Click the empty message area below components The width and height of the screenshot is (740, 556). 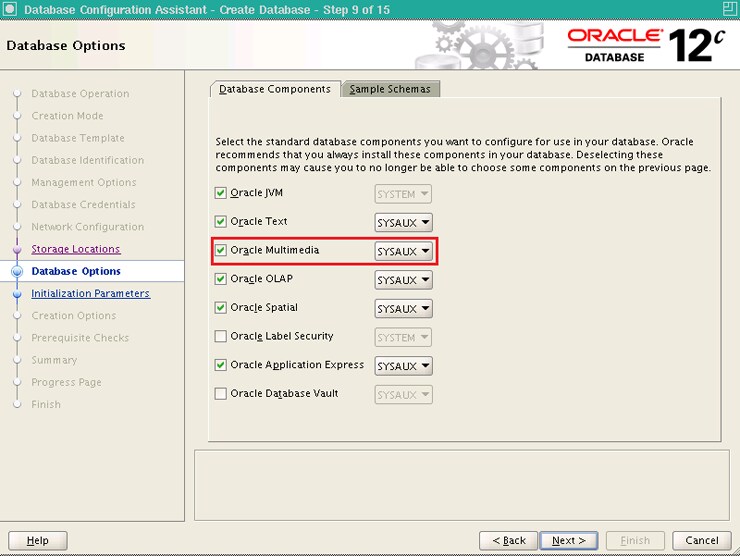[462, 485]
